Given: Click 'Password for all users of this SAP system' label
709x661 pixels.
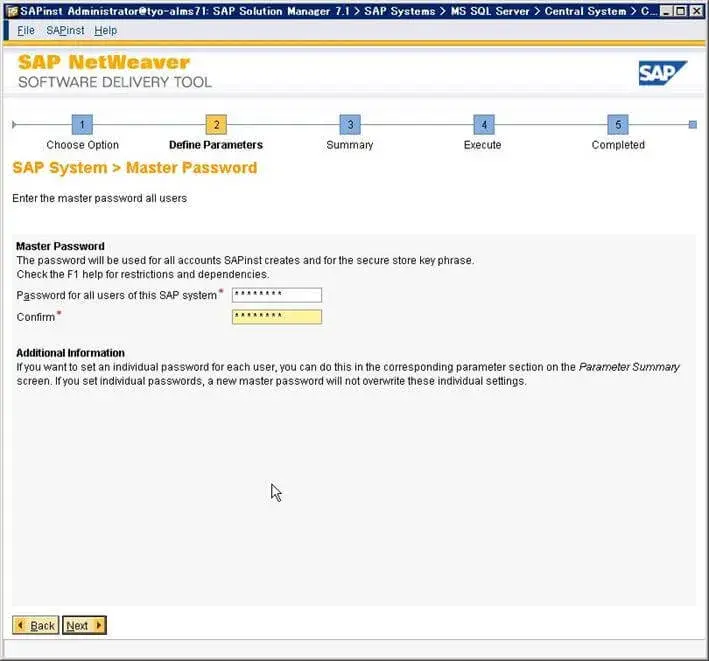Looking at the screenshot, I should [x=117, y=295].
